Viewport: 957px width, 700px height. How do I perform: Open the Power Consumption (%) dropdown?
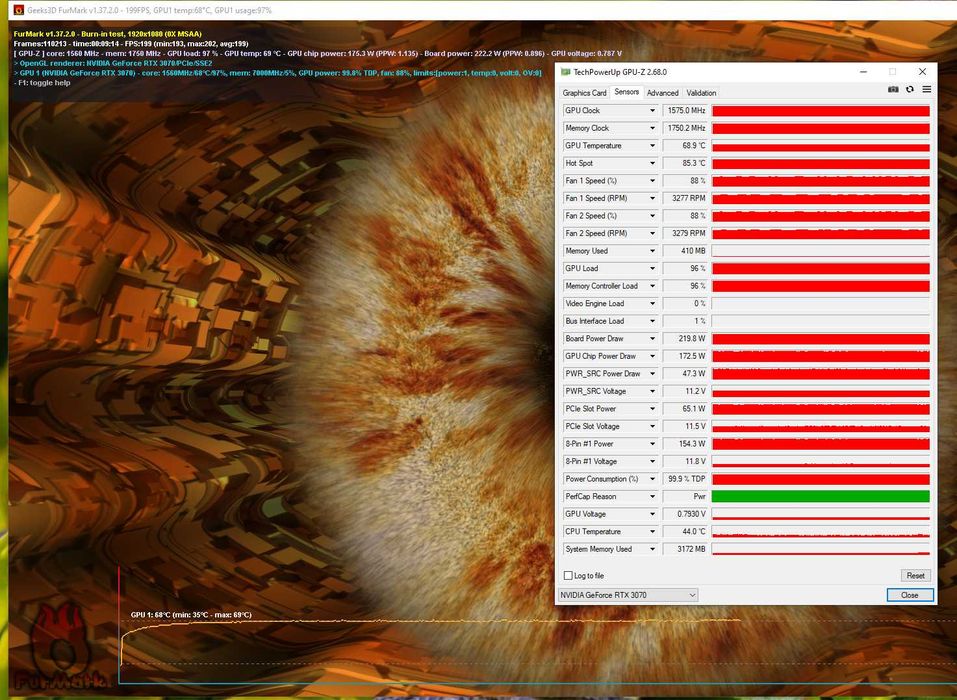(652, 479)
